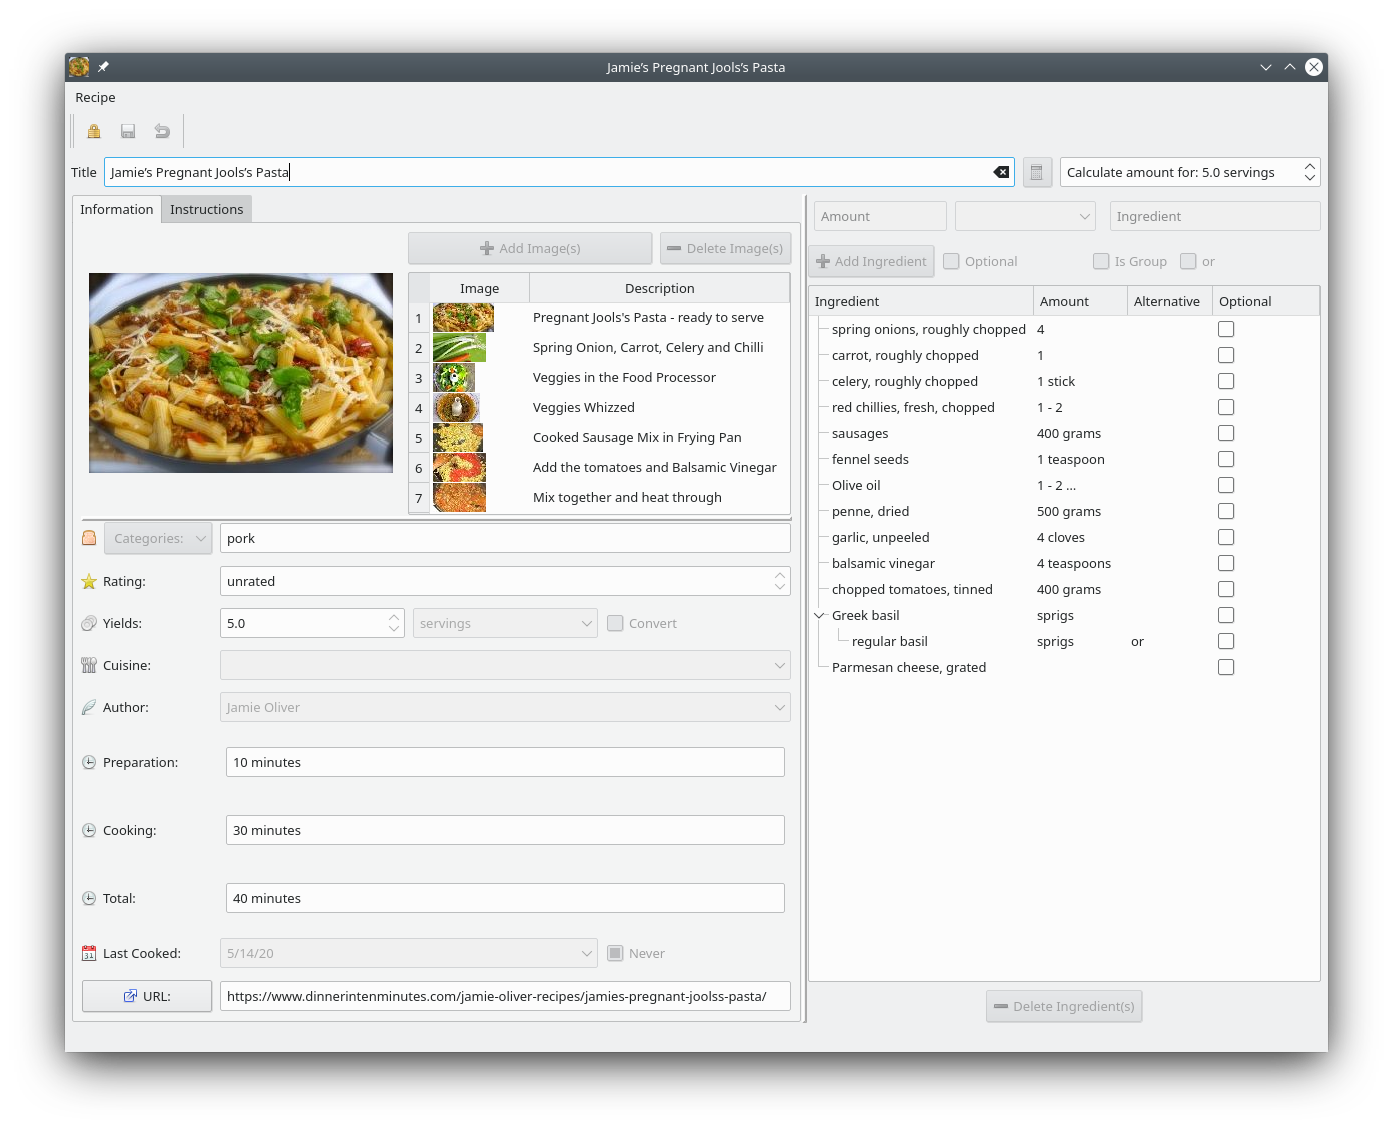Clear the Title field with the backspace icon

[x=1000, y=172]
